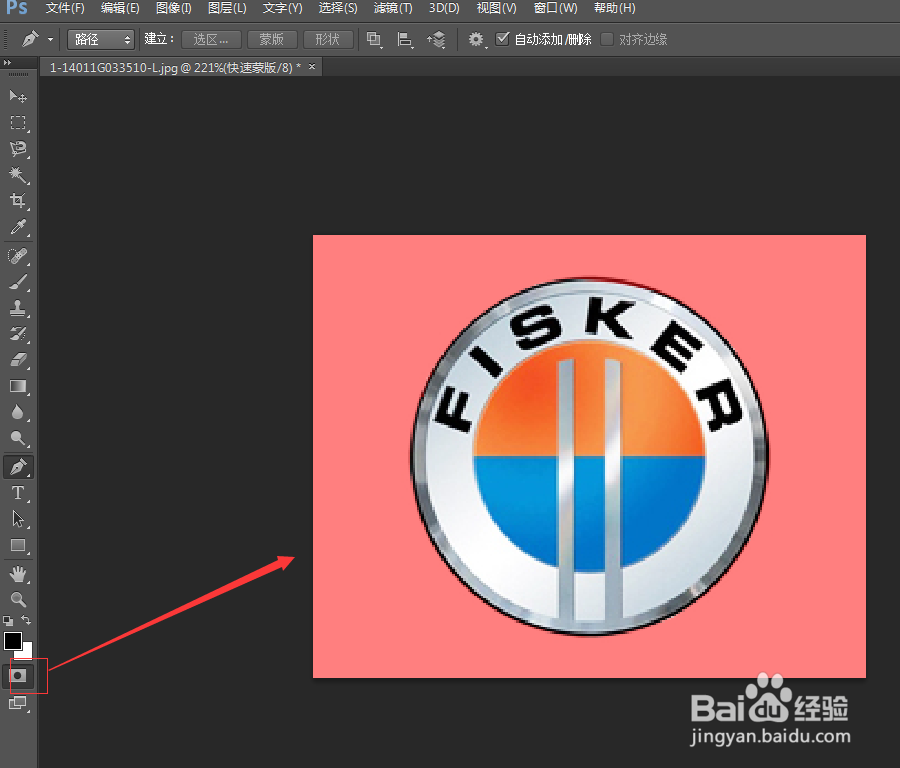Select the Gradient tool

[x=18, y=386]
